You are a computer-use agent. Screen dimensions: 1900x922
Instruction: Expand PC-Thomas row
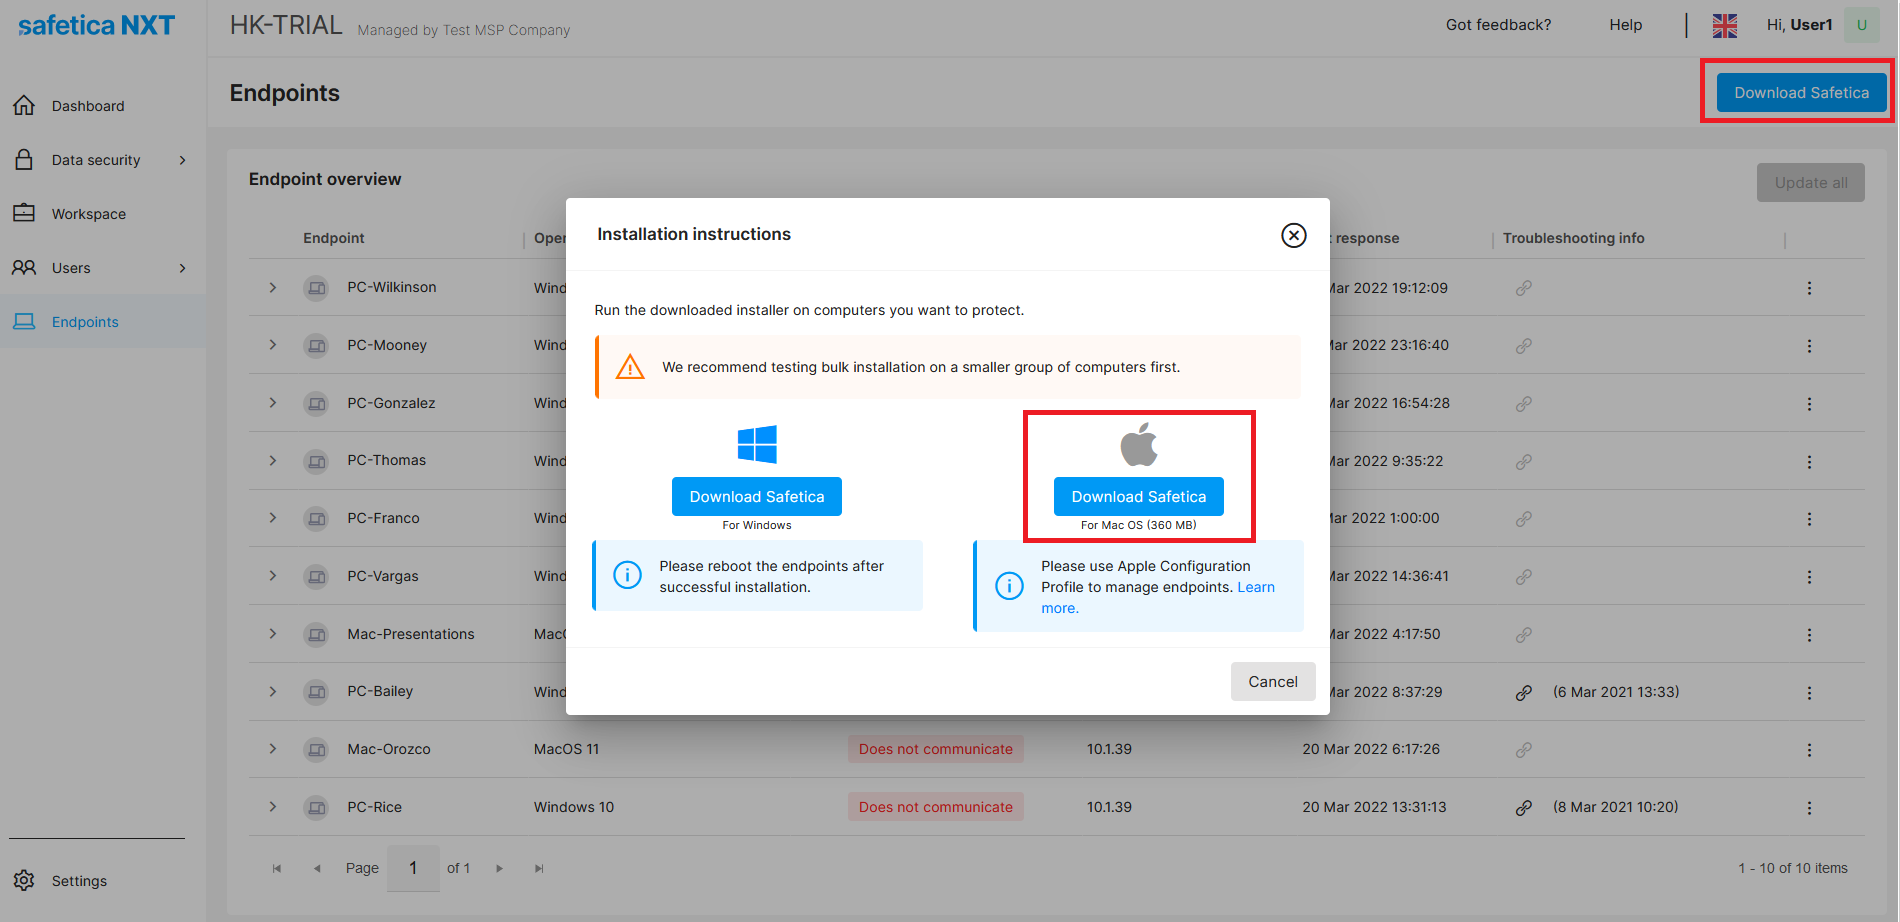pyautogui.click(x=272, y=461)
